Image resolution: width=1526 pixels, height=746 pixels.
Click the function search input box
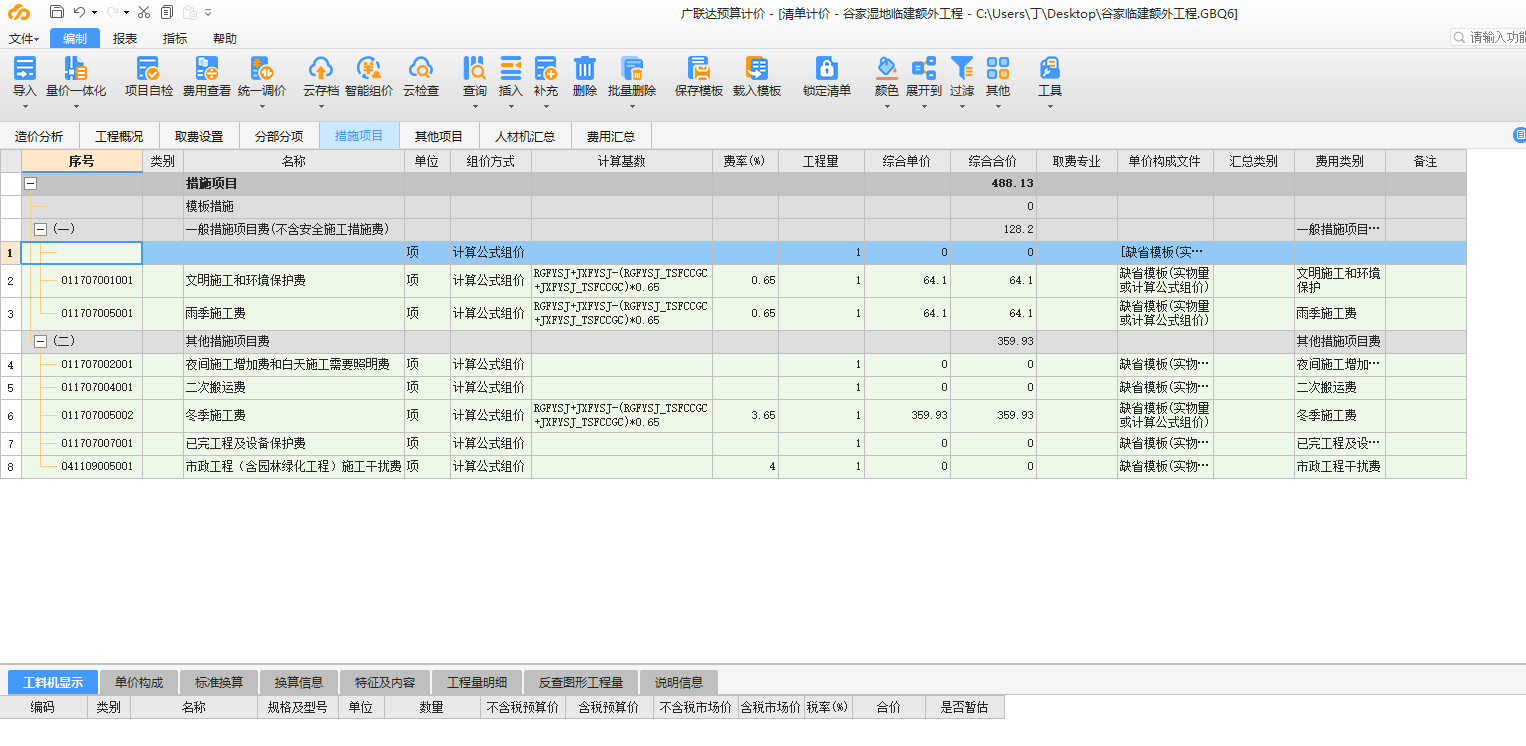1489,37
